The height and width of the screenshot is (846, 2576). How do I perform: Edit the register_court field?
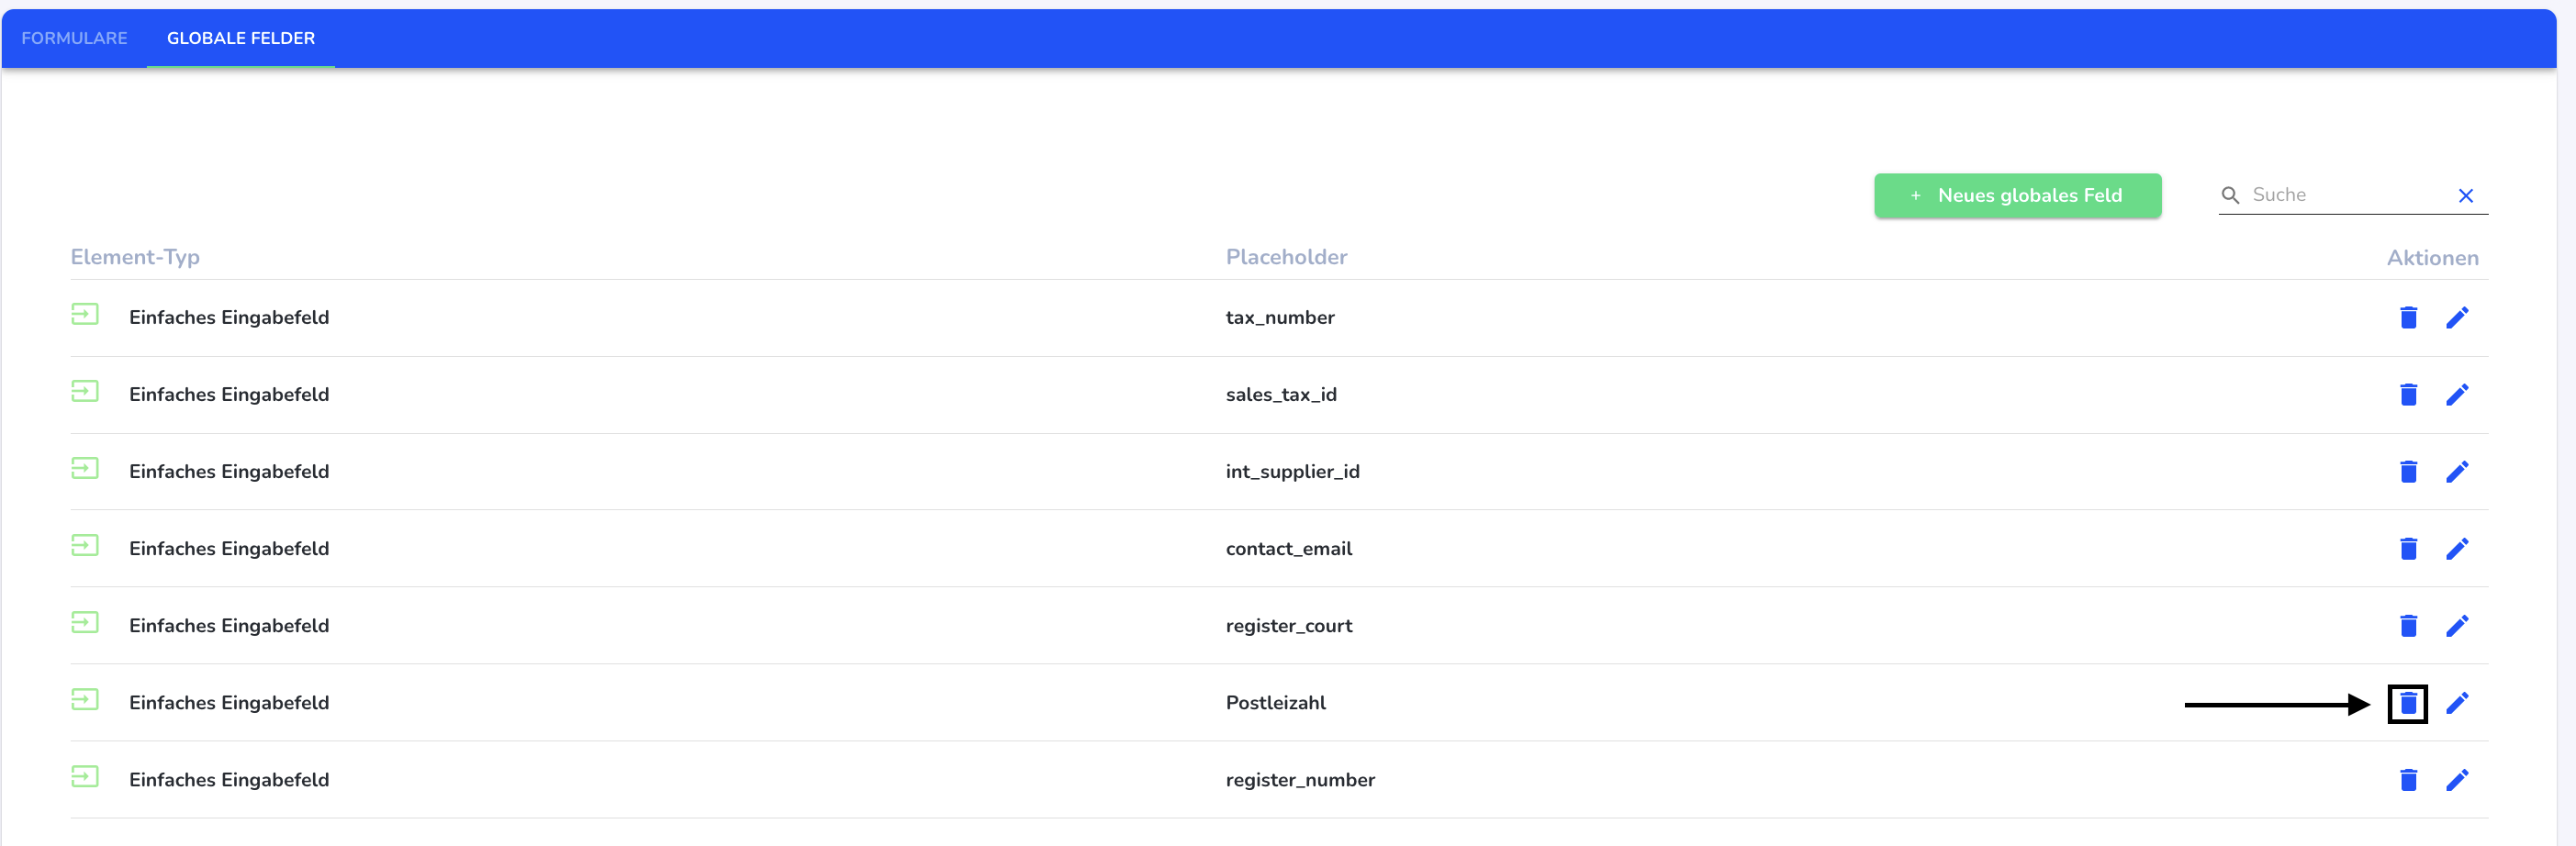pos(2457,625)
